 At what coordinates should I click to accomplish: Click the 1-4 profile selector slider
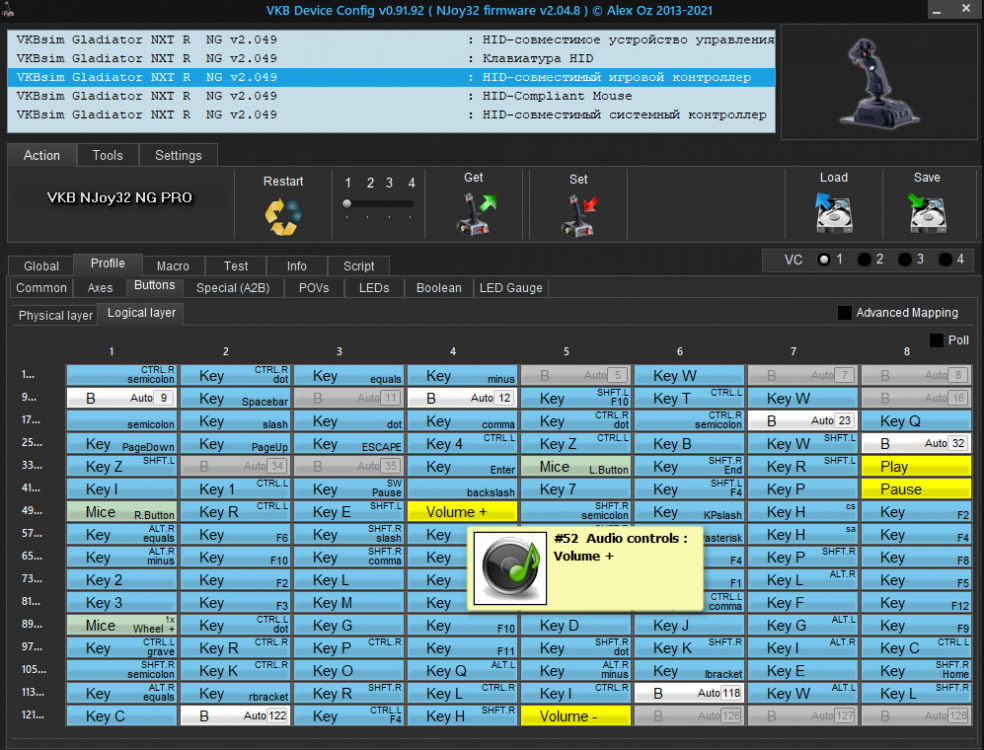click(378, 204)
